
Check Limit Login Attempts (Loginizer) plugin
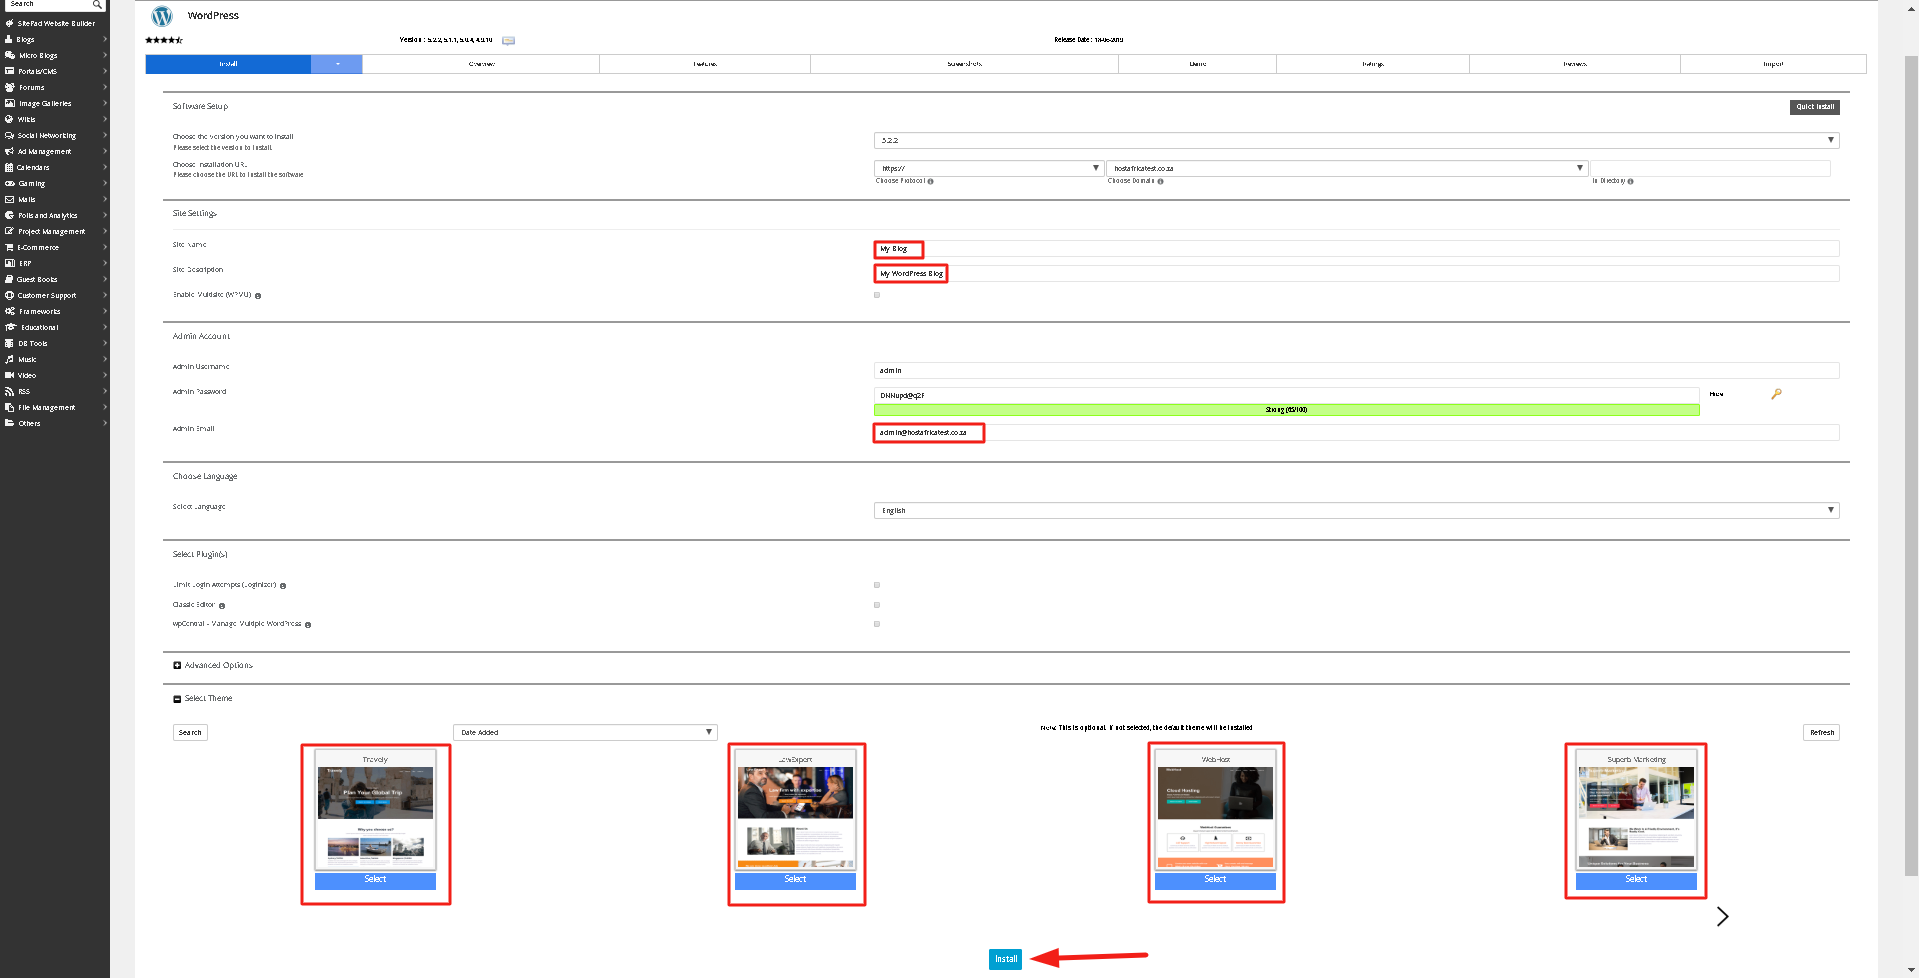click(x=877, y=585)
